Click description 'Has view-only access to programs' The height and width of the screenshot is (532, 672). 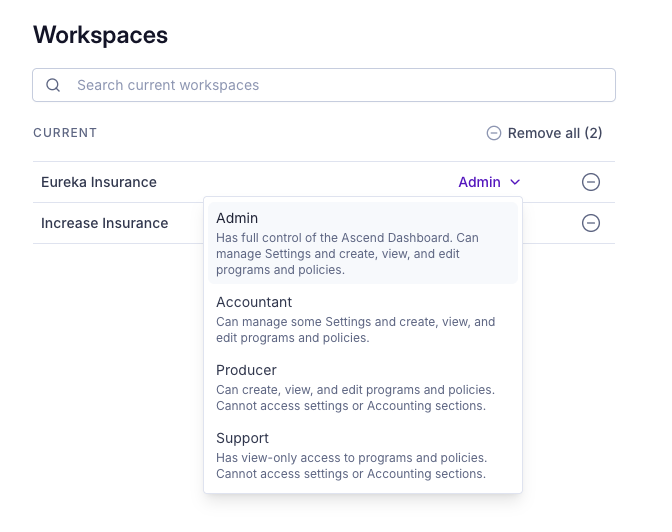[x=351, y=466]
